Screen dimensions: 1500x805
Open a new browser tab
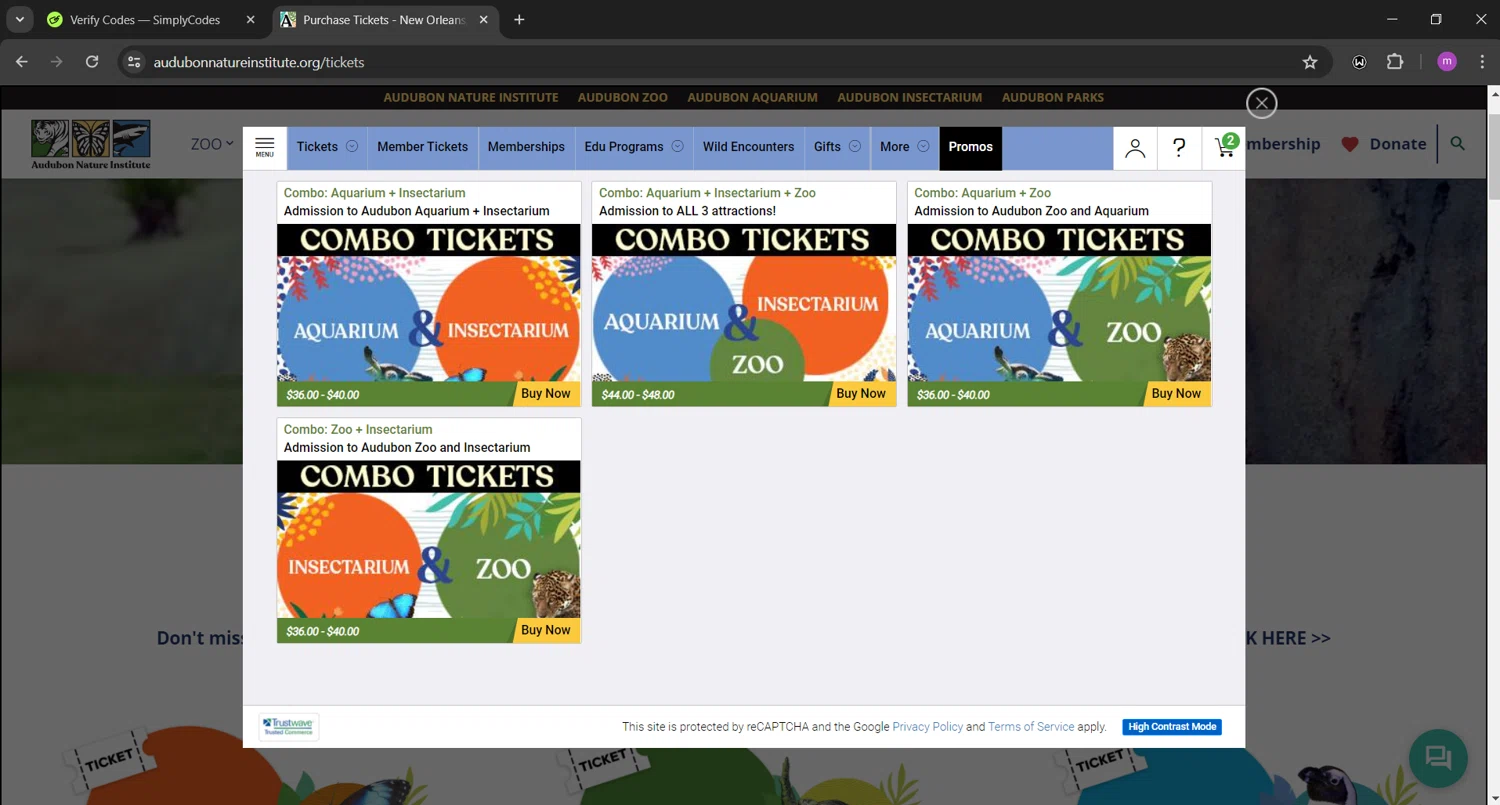pos(519,20)
